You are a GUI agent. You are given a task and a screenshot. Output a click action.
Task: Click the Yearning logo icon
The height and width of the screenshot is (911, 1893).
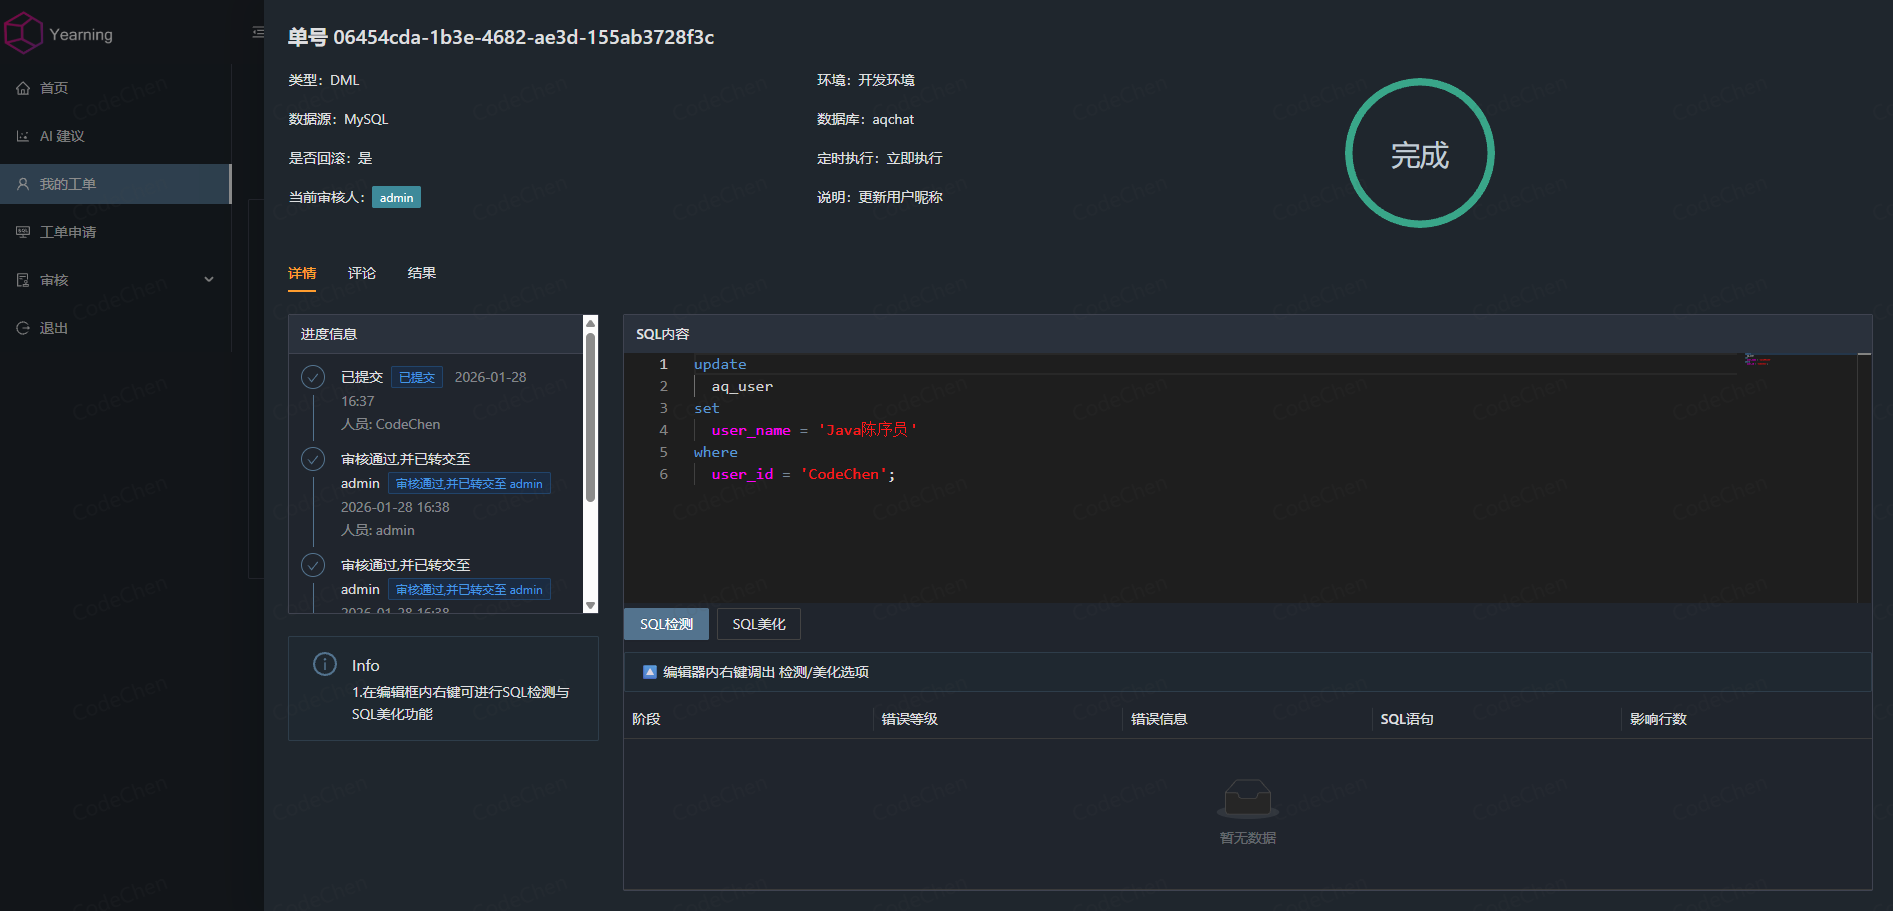pos(24,33)
